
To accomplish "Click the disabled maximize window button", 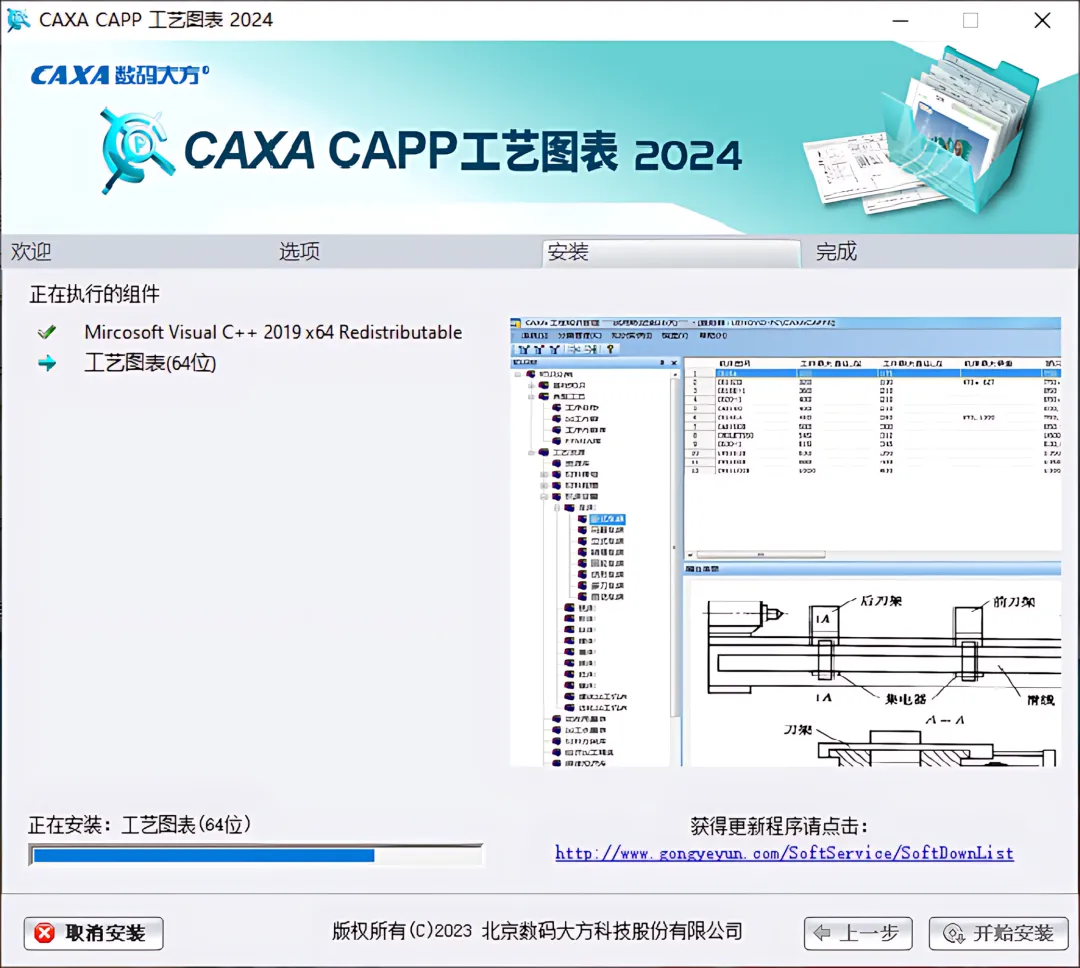I will coord(970,21).
